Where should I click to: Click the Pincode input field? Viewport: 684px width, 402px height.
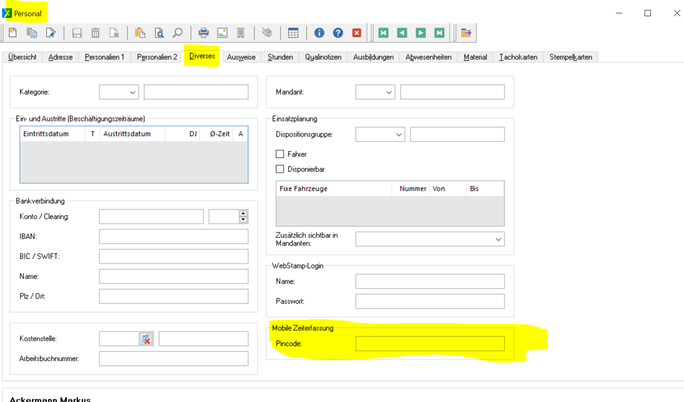[x=429, y=344]
